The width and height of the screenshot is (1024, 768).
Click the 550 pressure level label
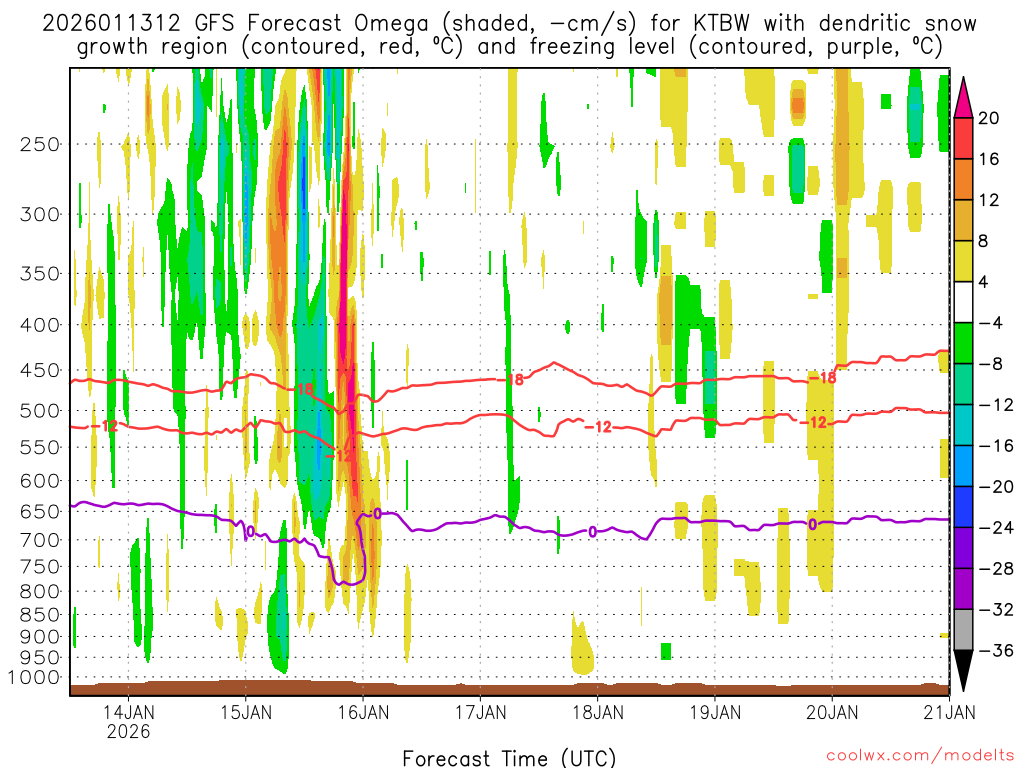(x=40, y=447)
